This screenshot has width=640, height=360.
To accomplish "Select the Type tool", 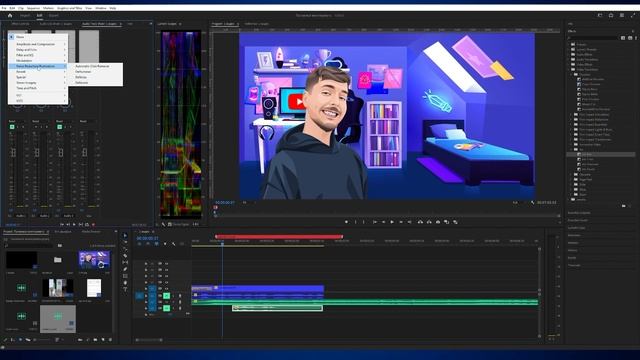I will (x=125, y=289).
